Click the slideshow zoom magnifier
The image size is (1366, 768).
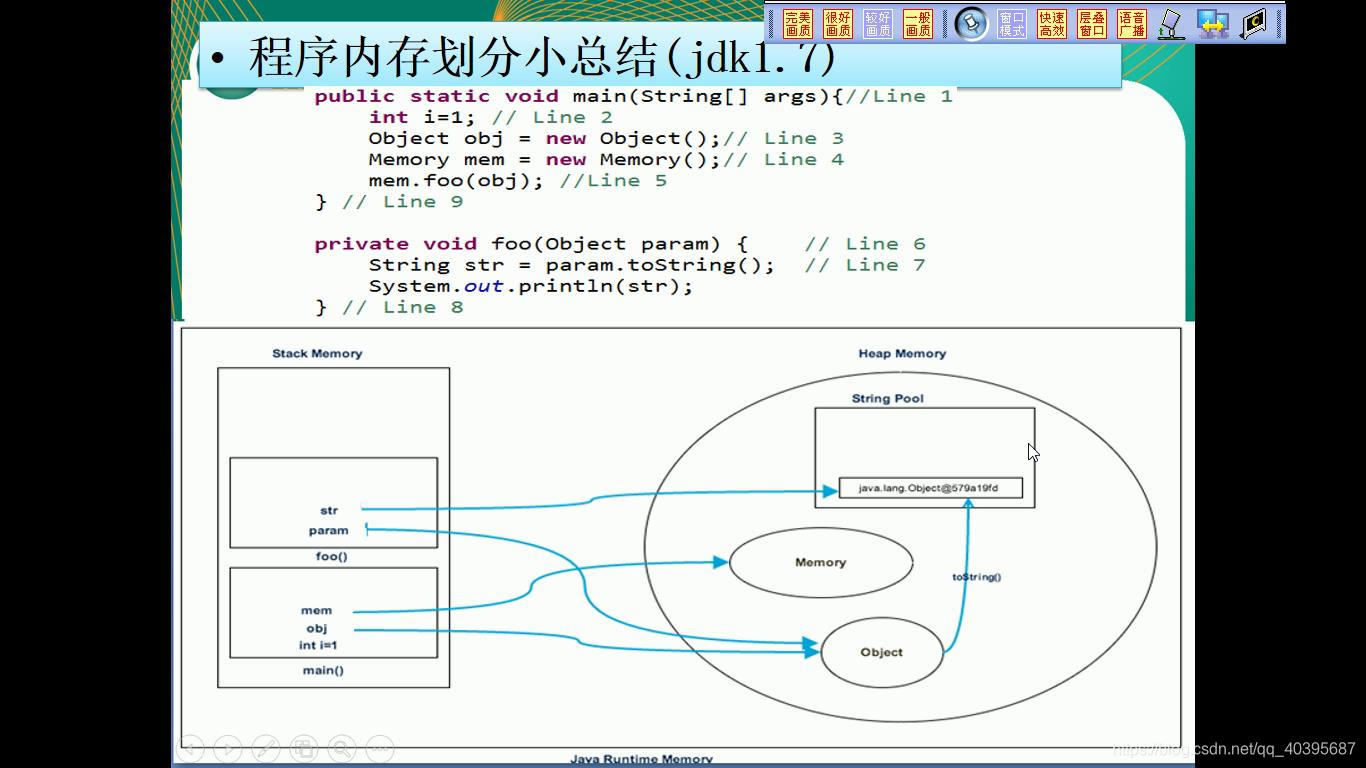click(x=342, y=748)
